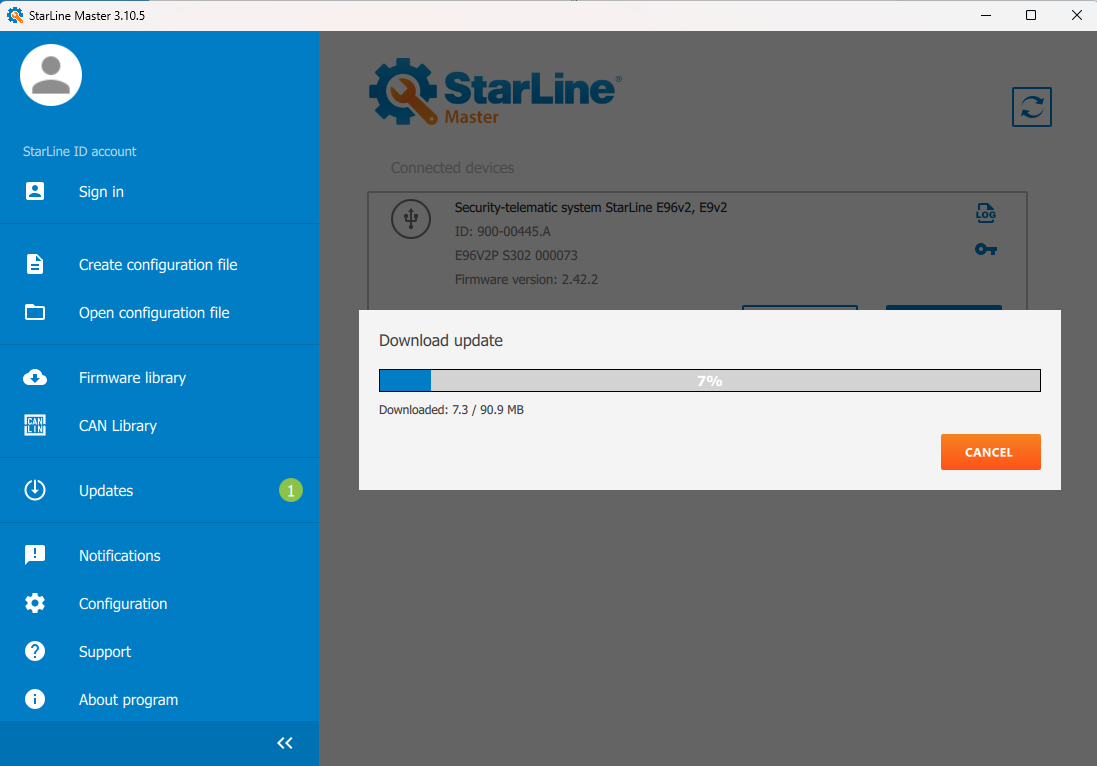This screenshot has width=1097, height=766.
Task: Open Notifications in the sidebar
Action: [119, 556]
